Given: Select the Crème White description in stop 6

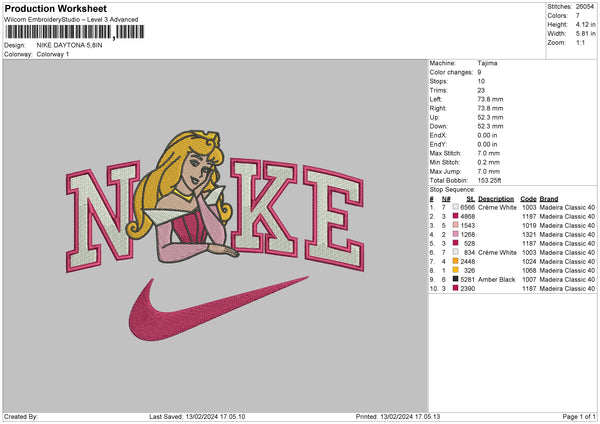Looking at the screenshot, I should [x=497, y=253].
